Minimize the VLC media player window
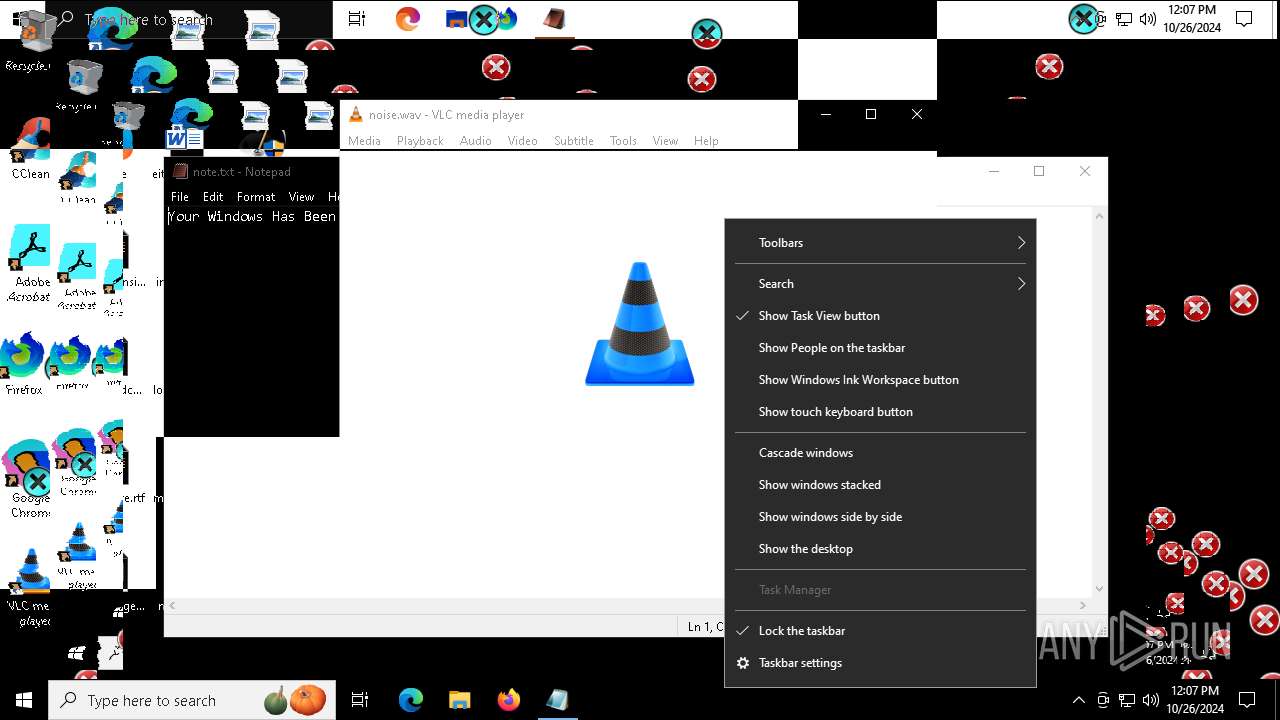Screen dimensions: 1280x720 826,114
